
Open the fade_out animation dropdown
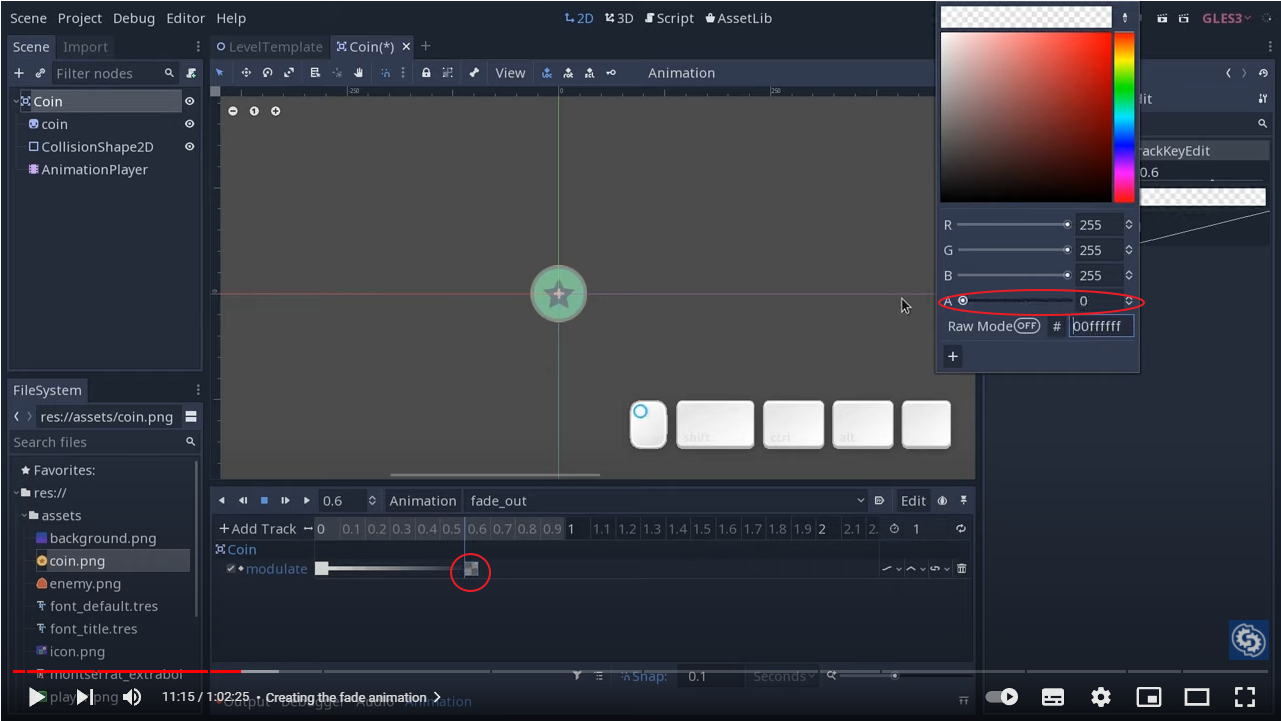pyautogui.click(x=667, y=501)
